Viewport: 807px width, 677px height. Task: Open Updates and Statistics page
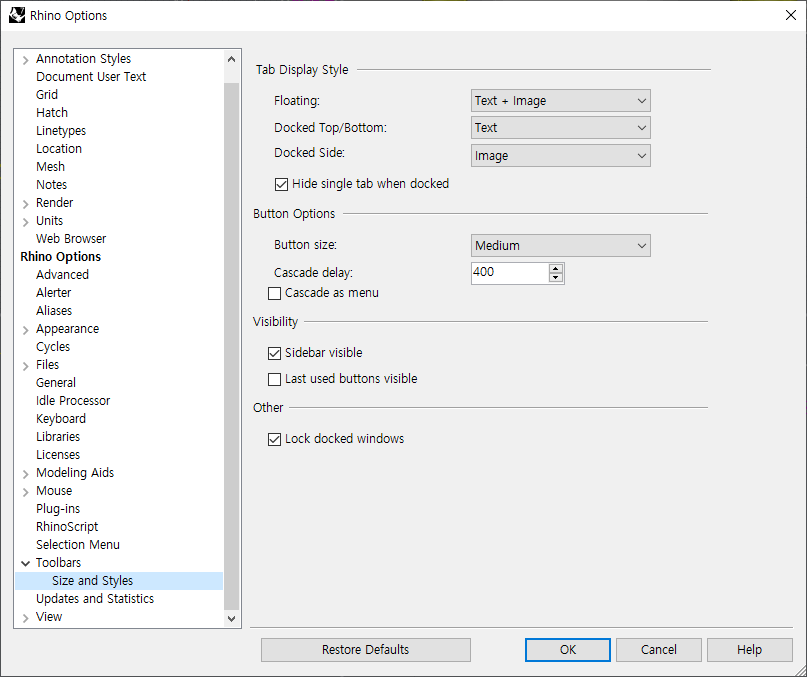click(x=95, y=599)
